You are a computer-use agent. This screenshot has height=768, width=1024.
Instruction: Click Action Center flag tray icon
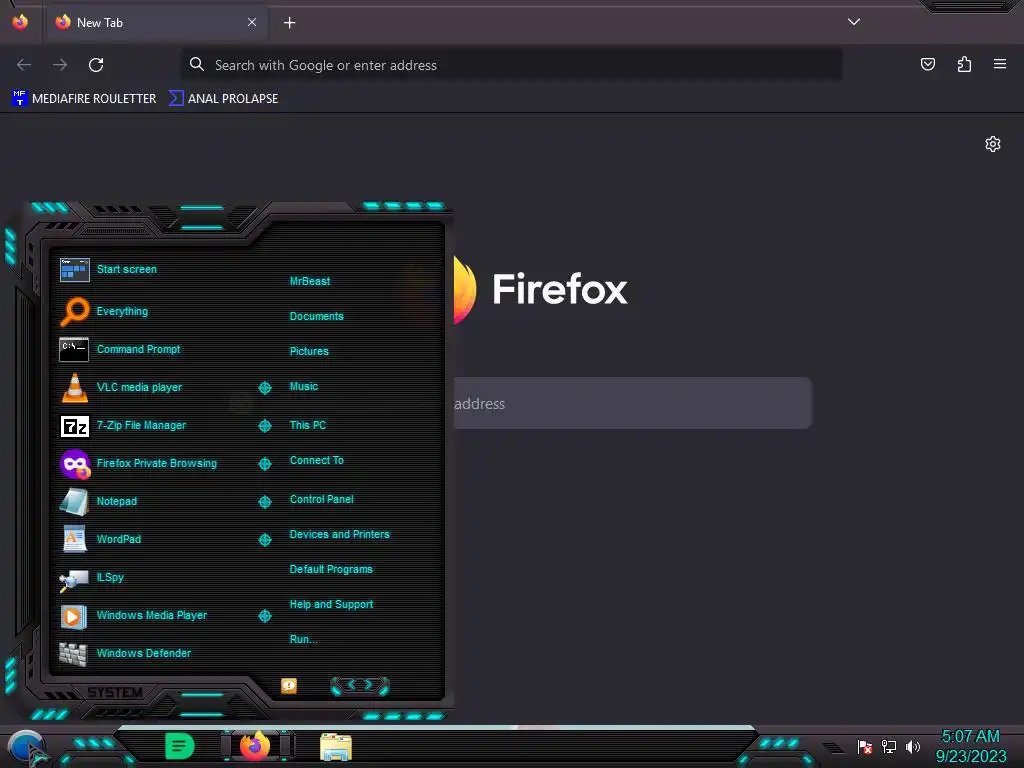tap(865, 746)
